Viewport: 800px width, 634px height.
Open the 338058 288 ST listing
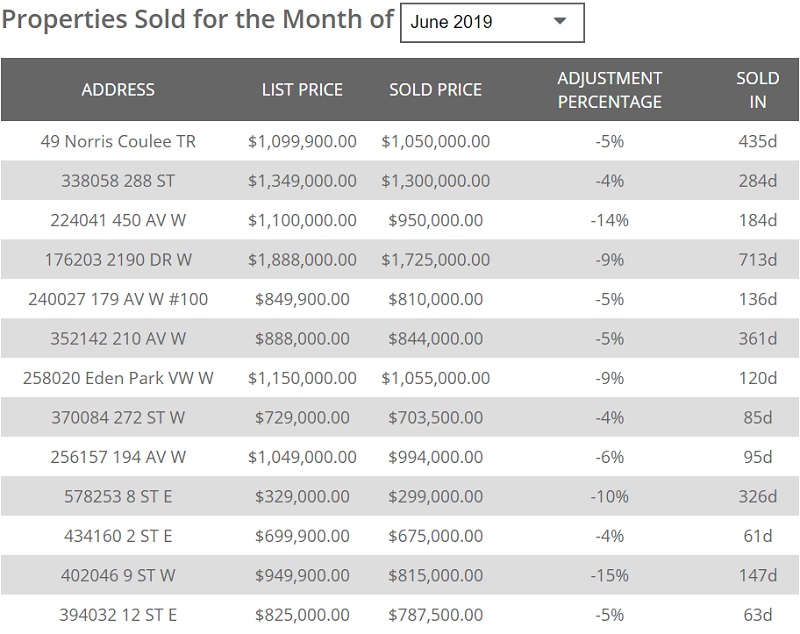(118, 181)
